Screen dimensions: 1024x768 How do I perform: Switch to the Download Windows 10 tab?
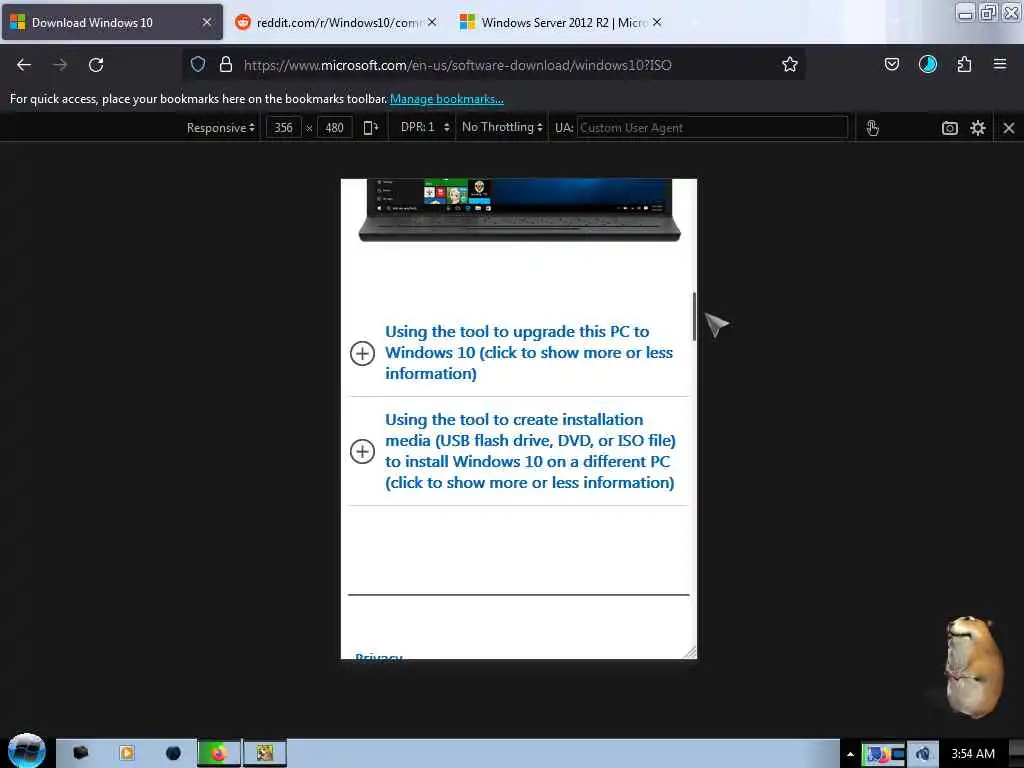[112, 23]
